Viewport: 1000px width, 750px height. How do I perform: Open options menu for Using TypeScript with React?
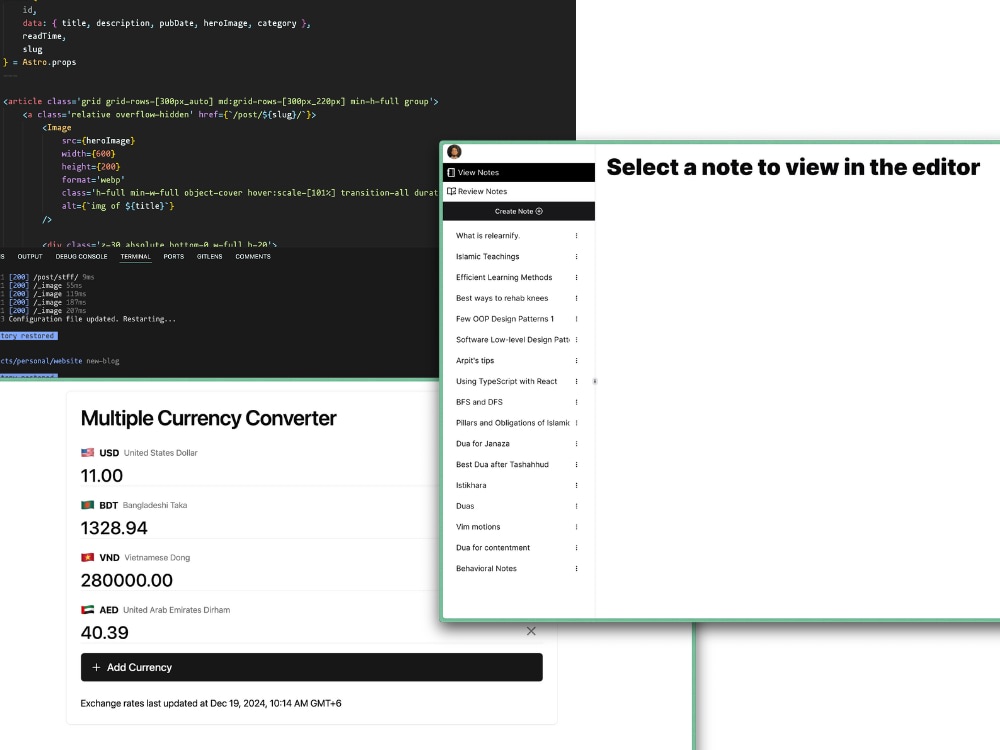[577, 381]
